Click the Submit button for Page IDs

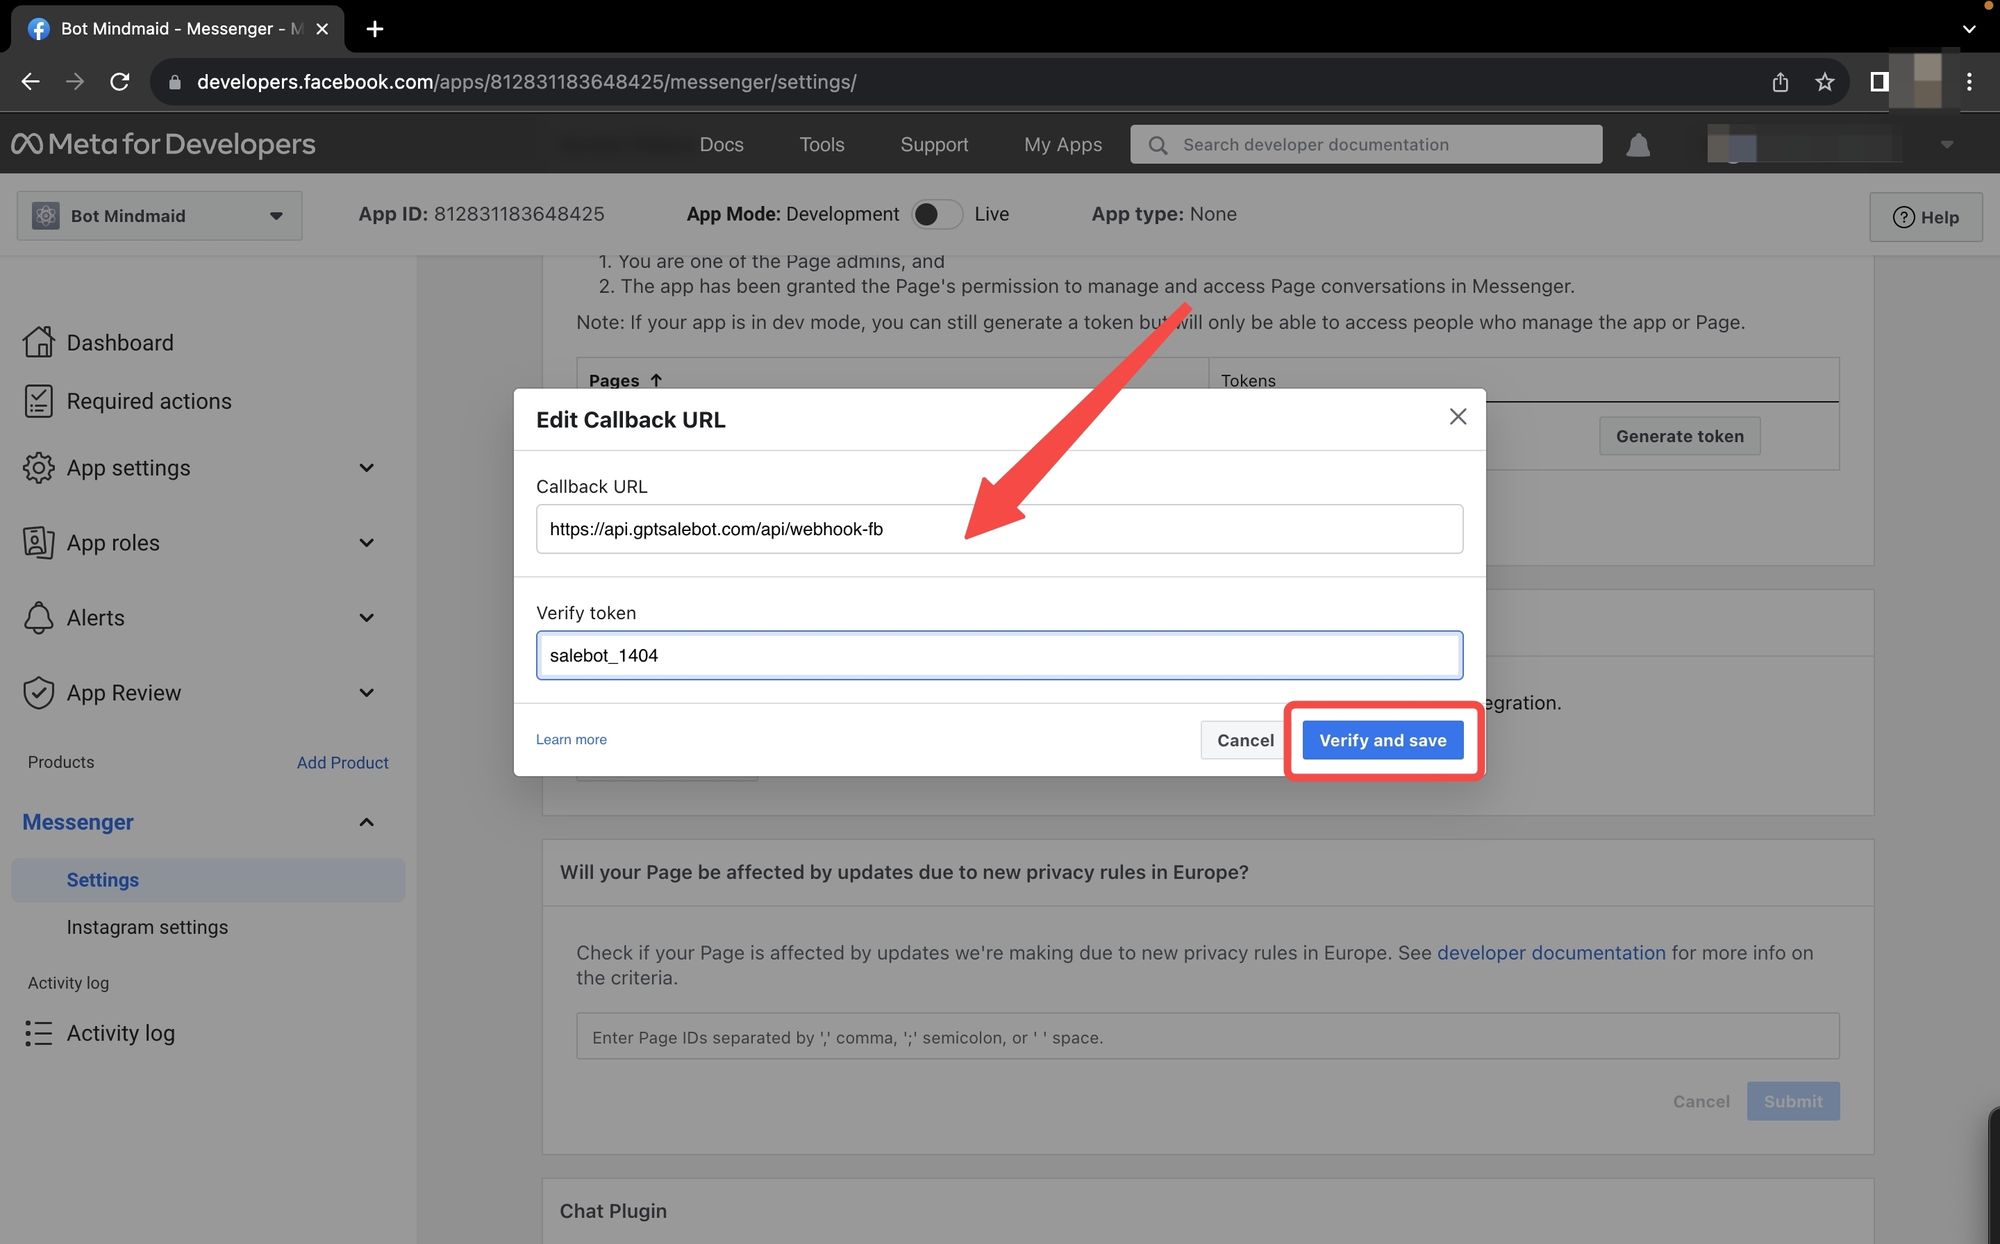click(x=1793, y=1101)
